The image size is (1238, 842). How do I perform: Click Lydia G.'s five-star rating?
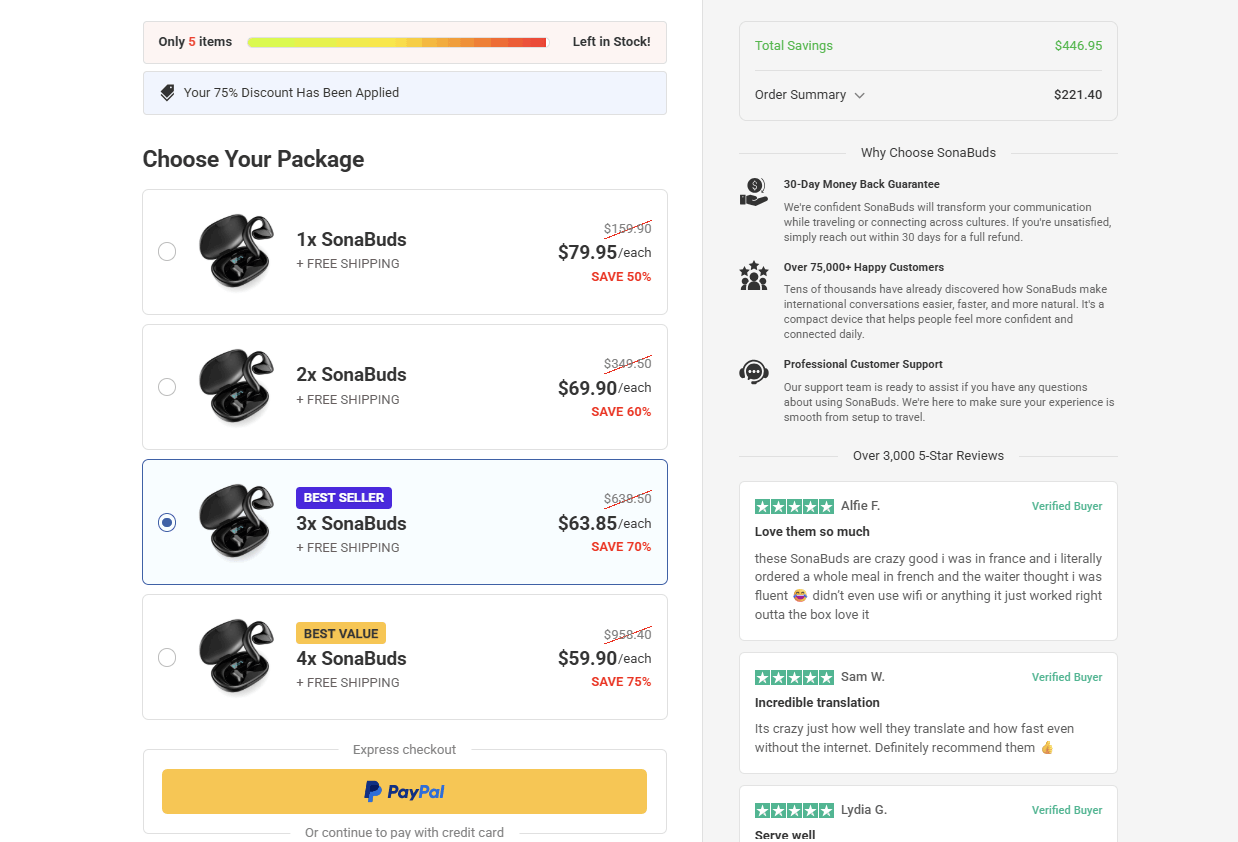[794, 811]
